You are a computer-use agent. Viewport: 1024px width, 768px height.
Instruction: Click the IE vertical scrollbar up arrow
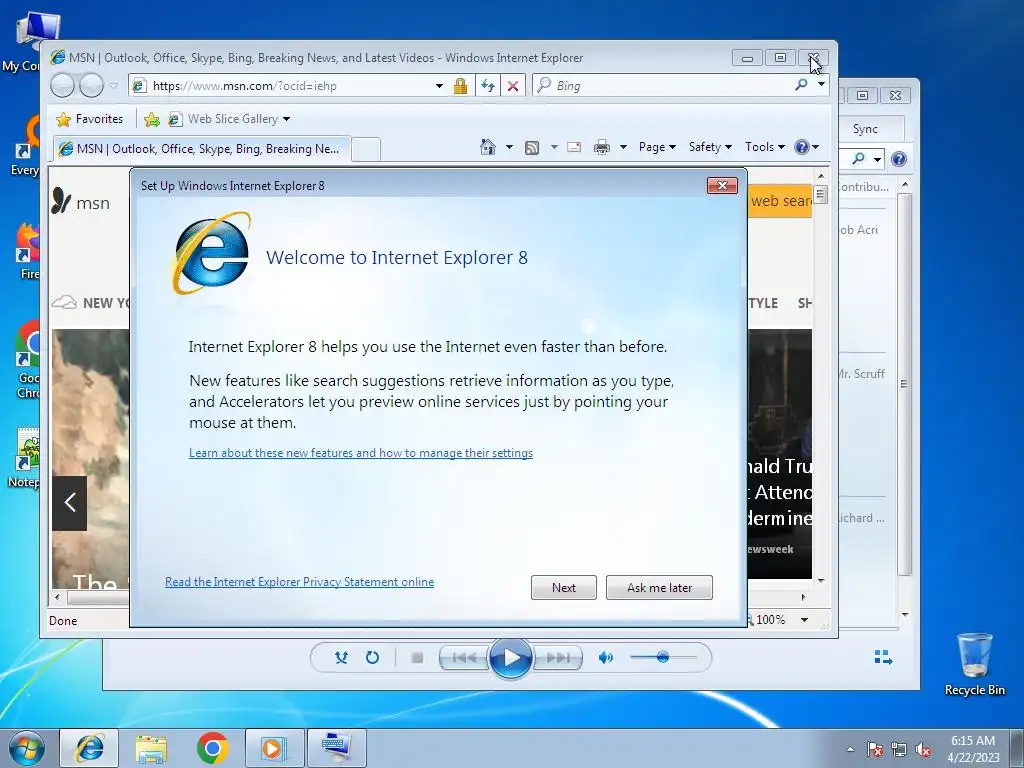click(822, 176)
